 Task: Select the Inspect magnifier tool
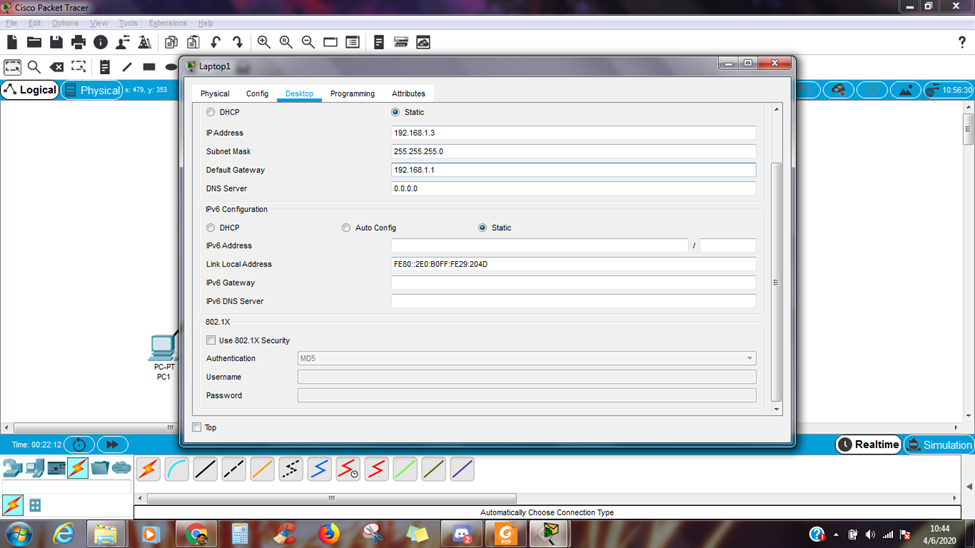34,67
